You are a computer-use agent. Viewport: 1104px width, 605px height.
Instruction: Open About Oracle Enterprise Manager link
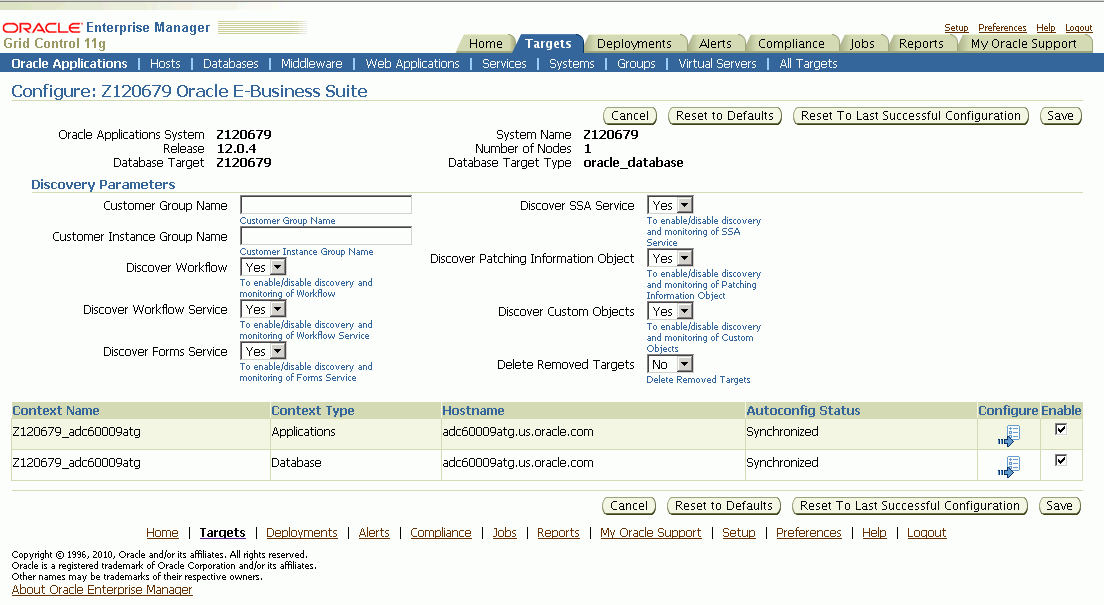102,590
